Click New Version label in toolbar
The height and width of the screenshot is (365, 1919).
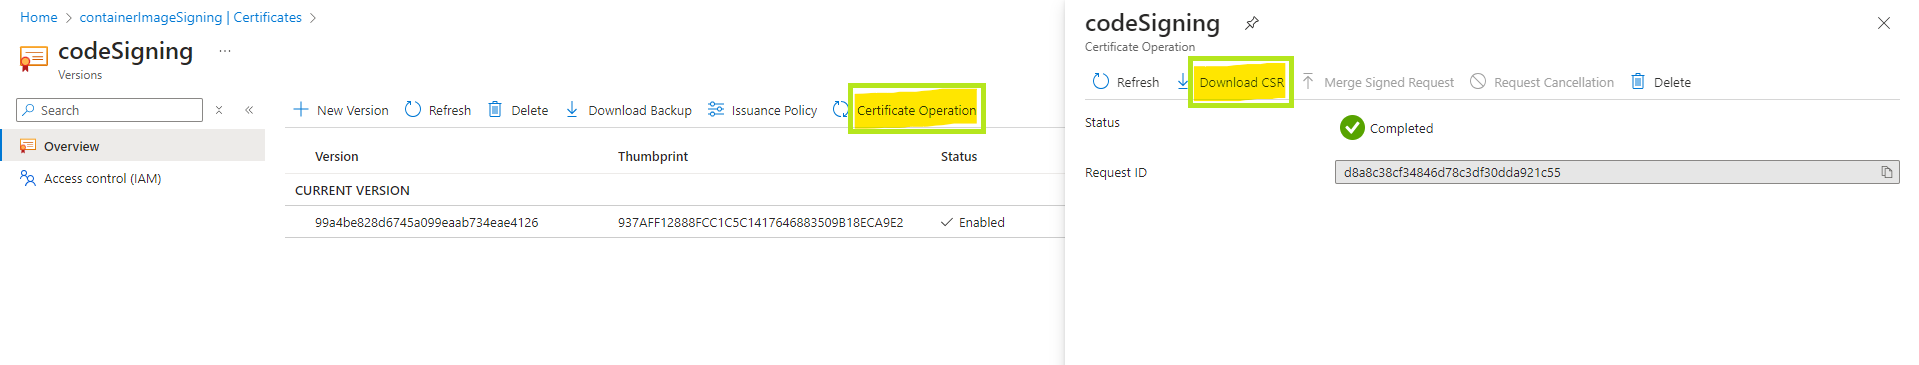[352, 110]
